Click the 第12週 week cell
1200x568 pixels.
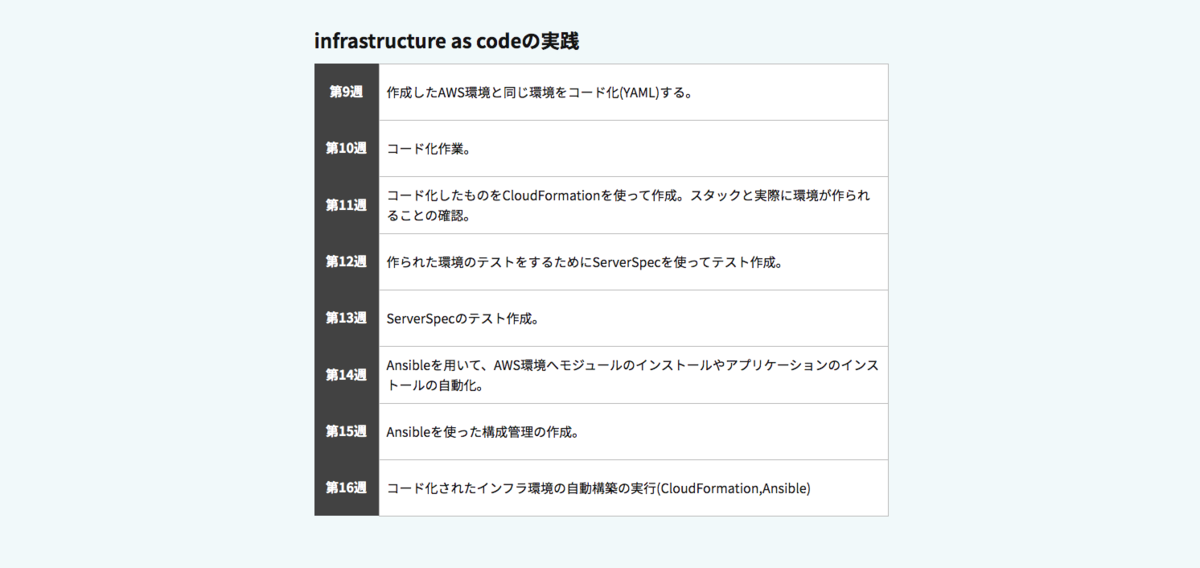[346, 262]
